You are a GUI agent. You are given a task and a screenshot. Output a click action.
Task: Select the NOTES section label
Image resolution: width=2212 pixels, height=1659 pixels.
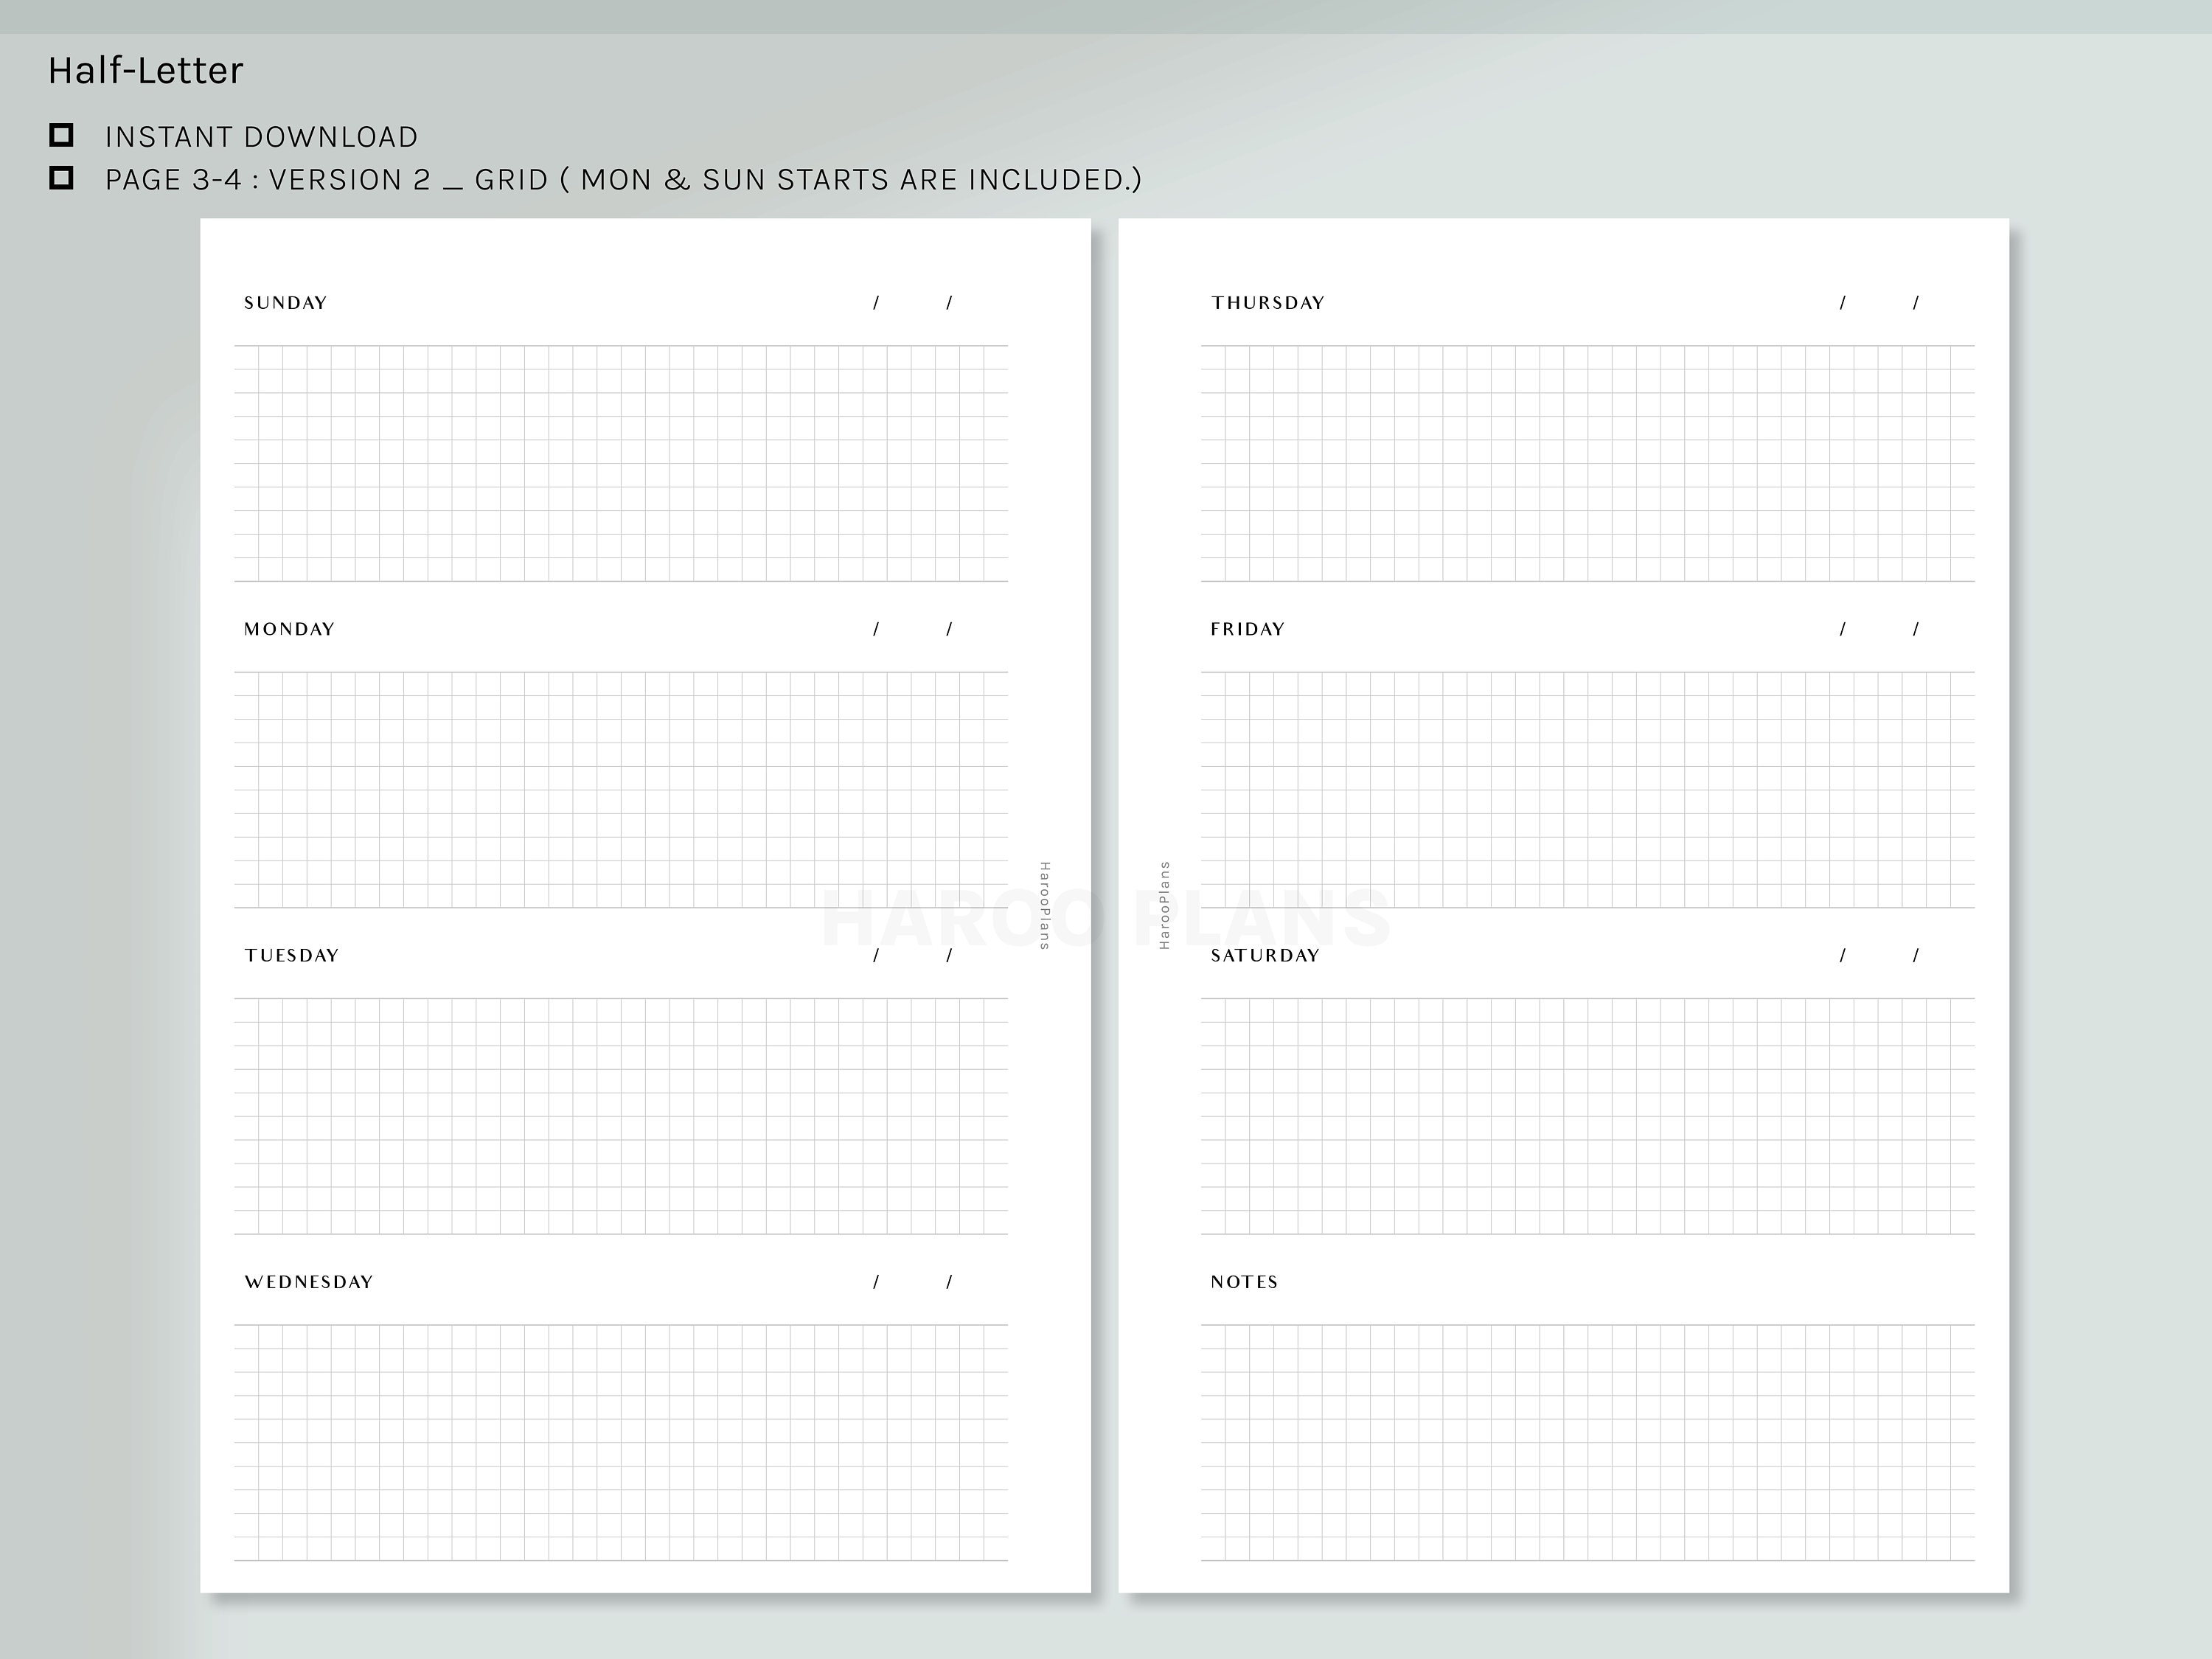(1243, 1281)
